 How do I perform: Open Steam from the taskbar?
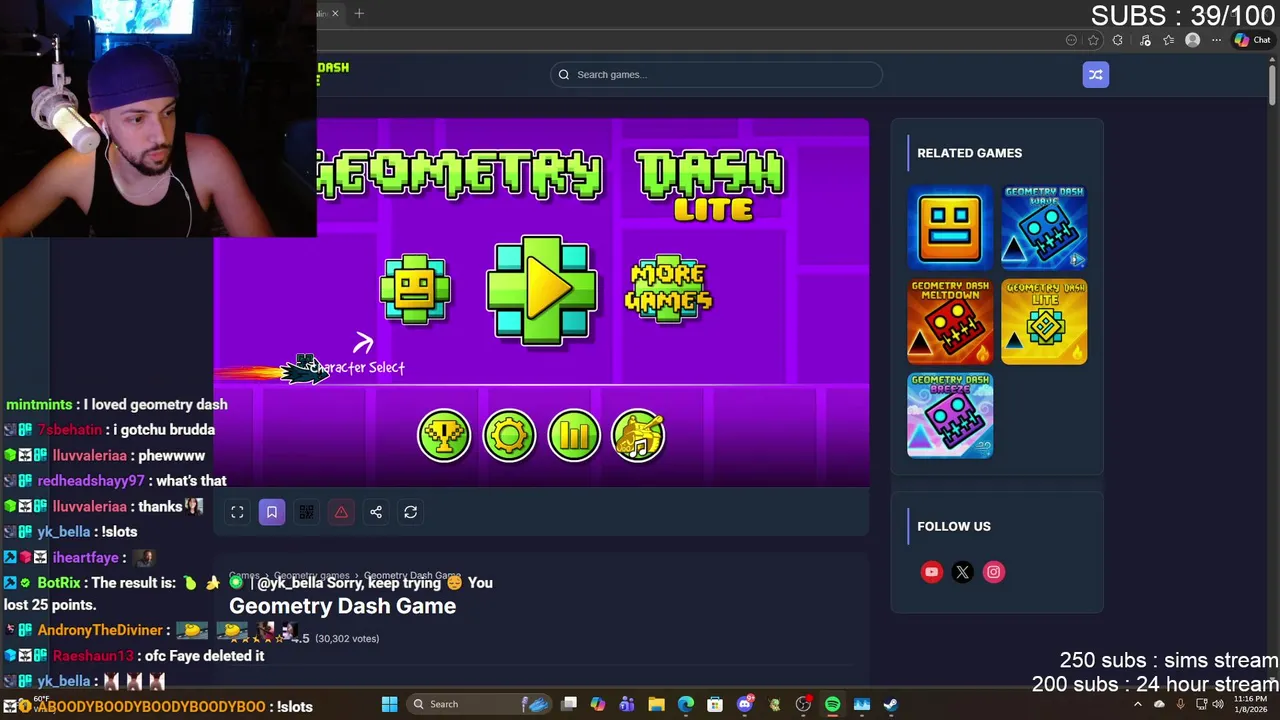(x=890, y=704)
